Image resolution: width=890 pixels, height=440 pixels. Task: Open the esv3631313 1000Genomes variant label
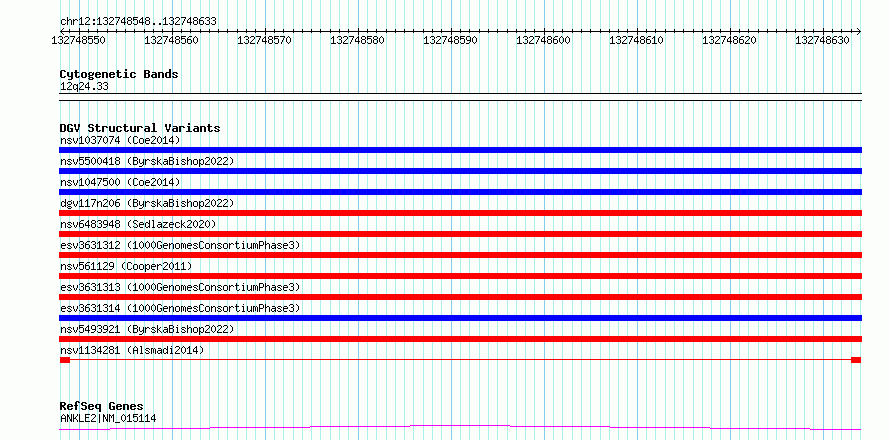[180, 287]
